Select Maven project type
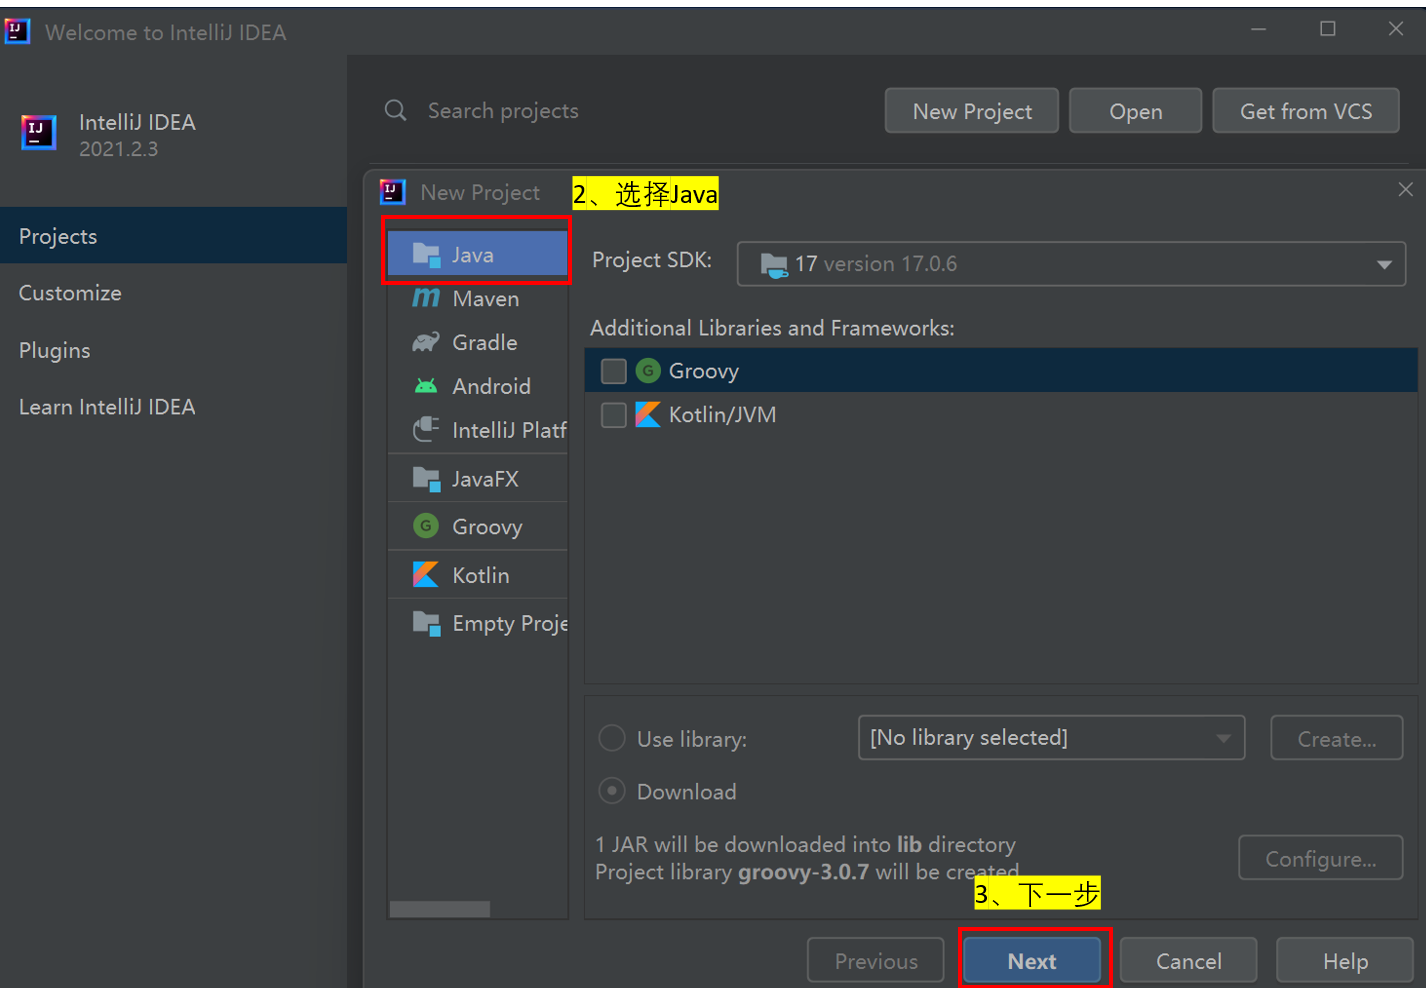The width and height of the screenshot is (1426, 988). pyautogui.click(x=478, y=298)
